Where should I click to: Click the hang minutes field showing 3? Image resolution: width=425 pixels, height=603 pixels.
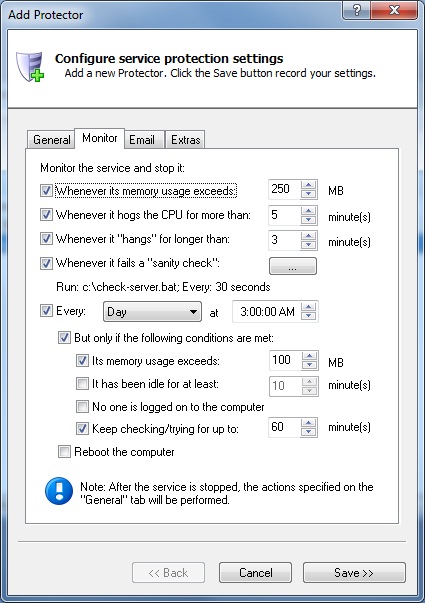[285, 240]
